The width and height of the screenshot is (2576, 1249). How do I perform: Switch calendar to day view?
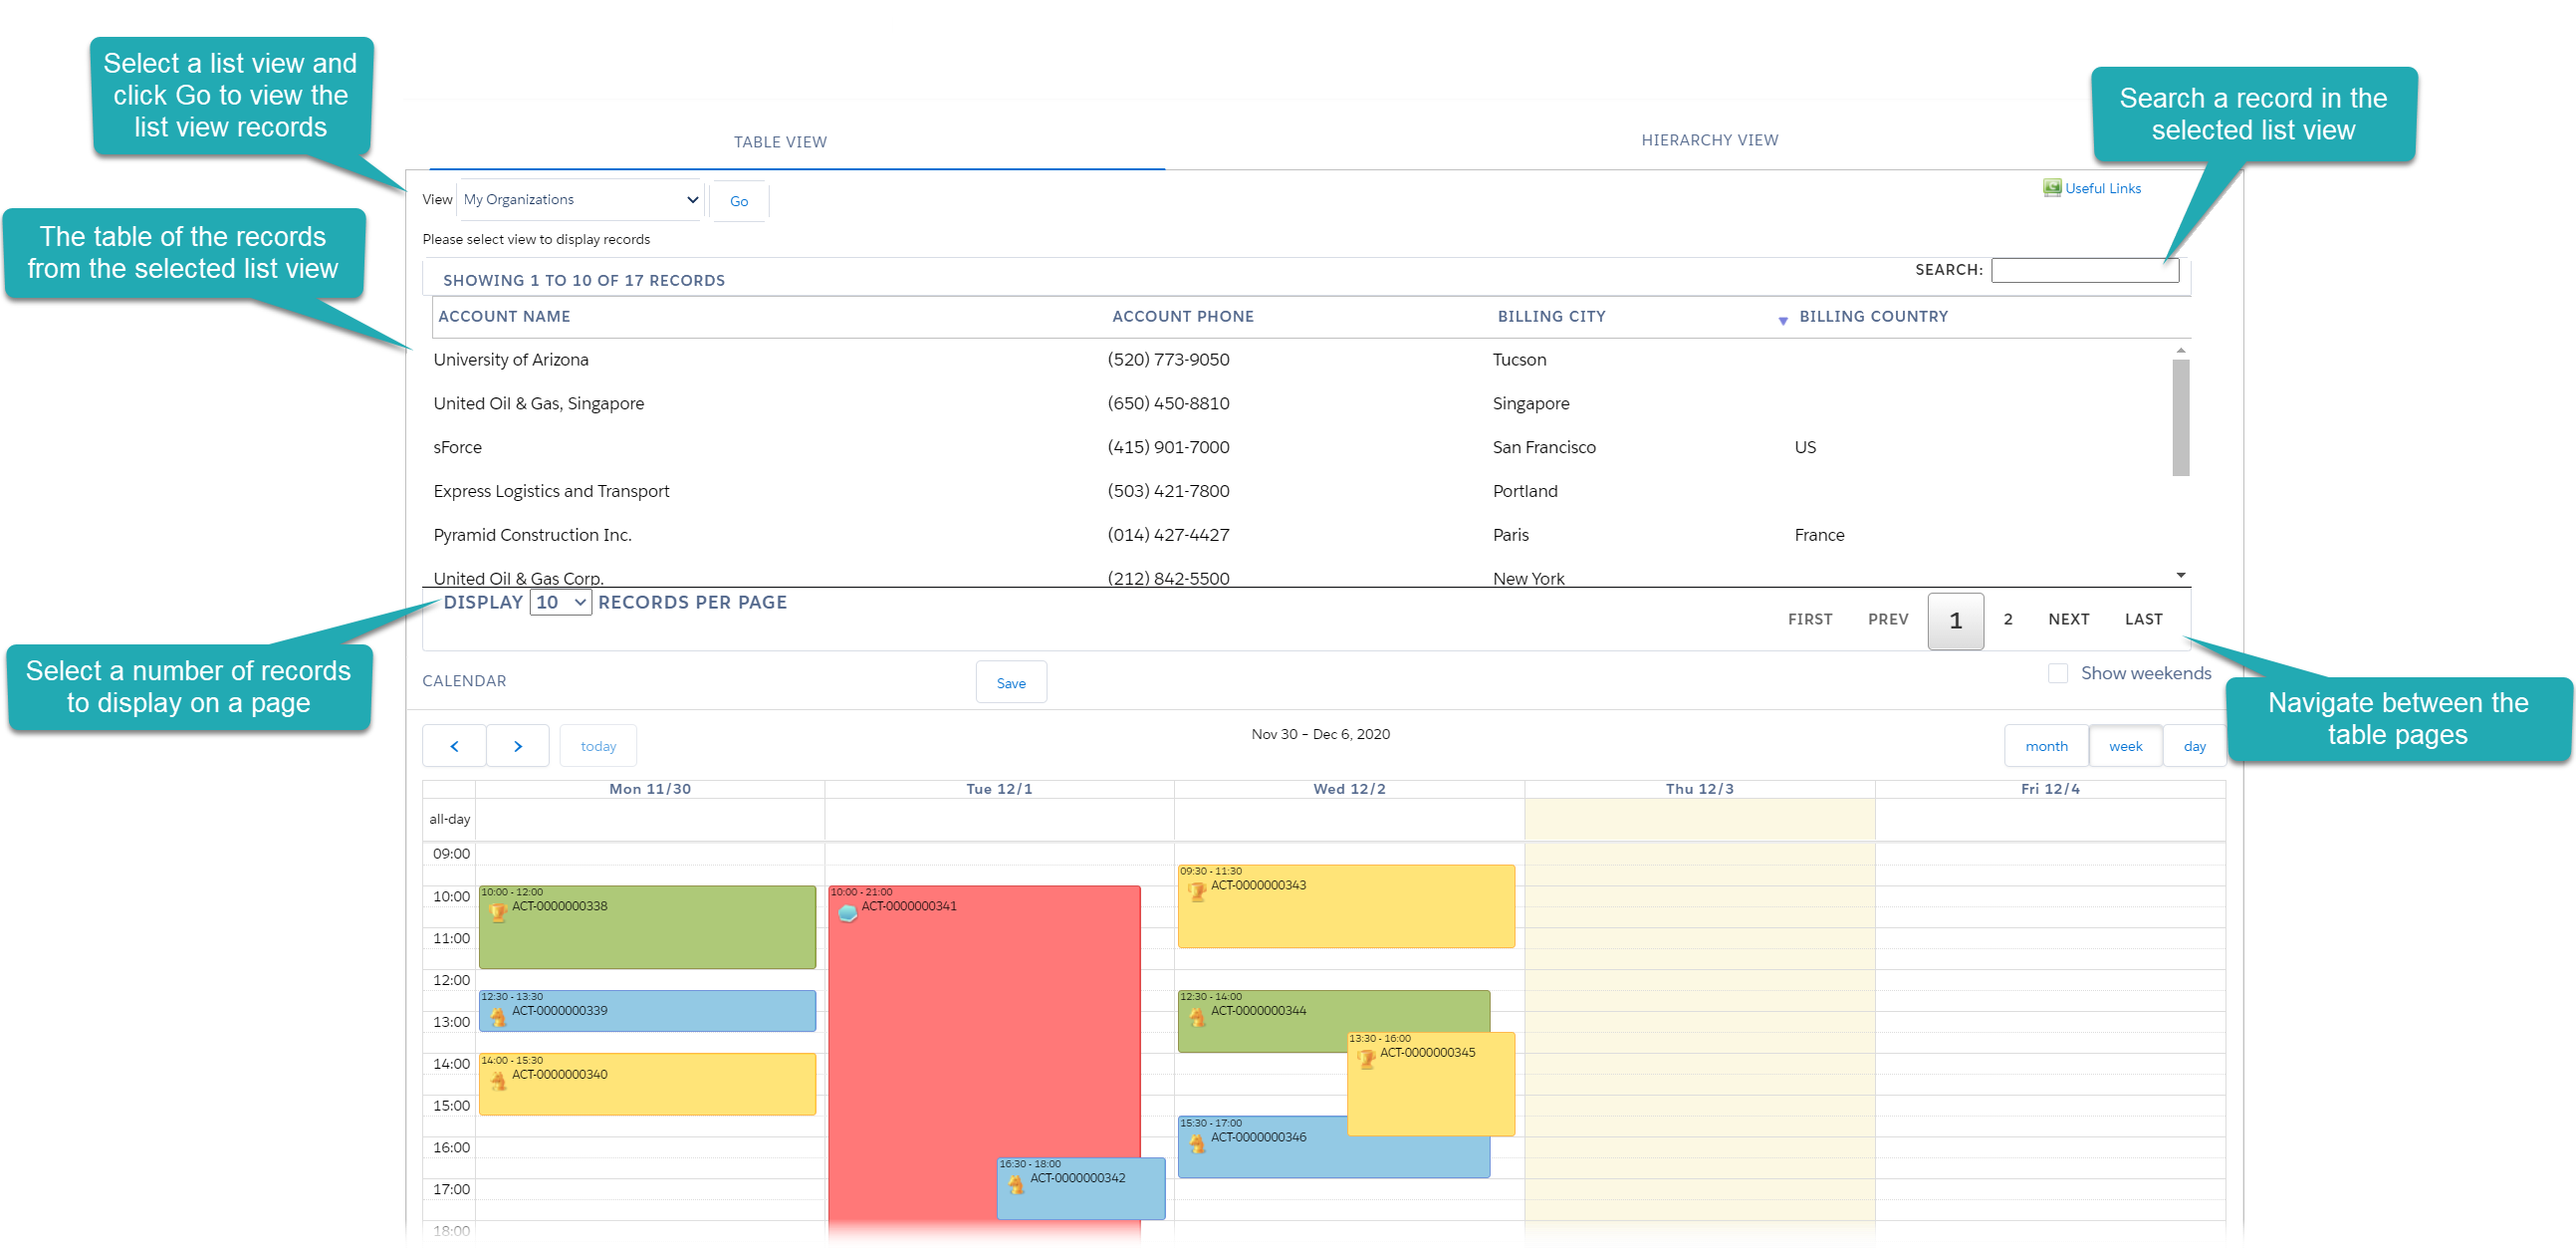(2195, 745)
